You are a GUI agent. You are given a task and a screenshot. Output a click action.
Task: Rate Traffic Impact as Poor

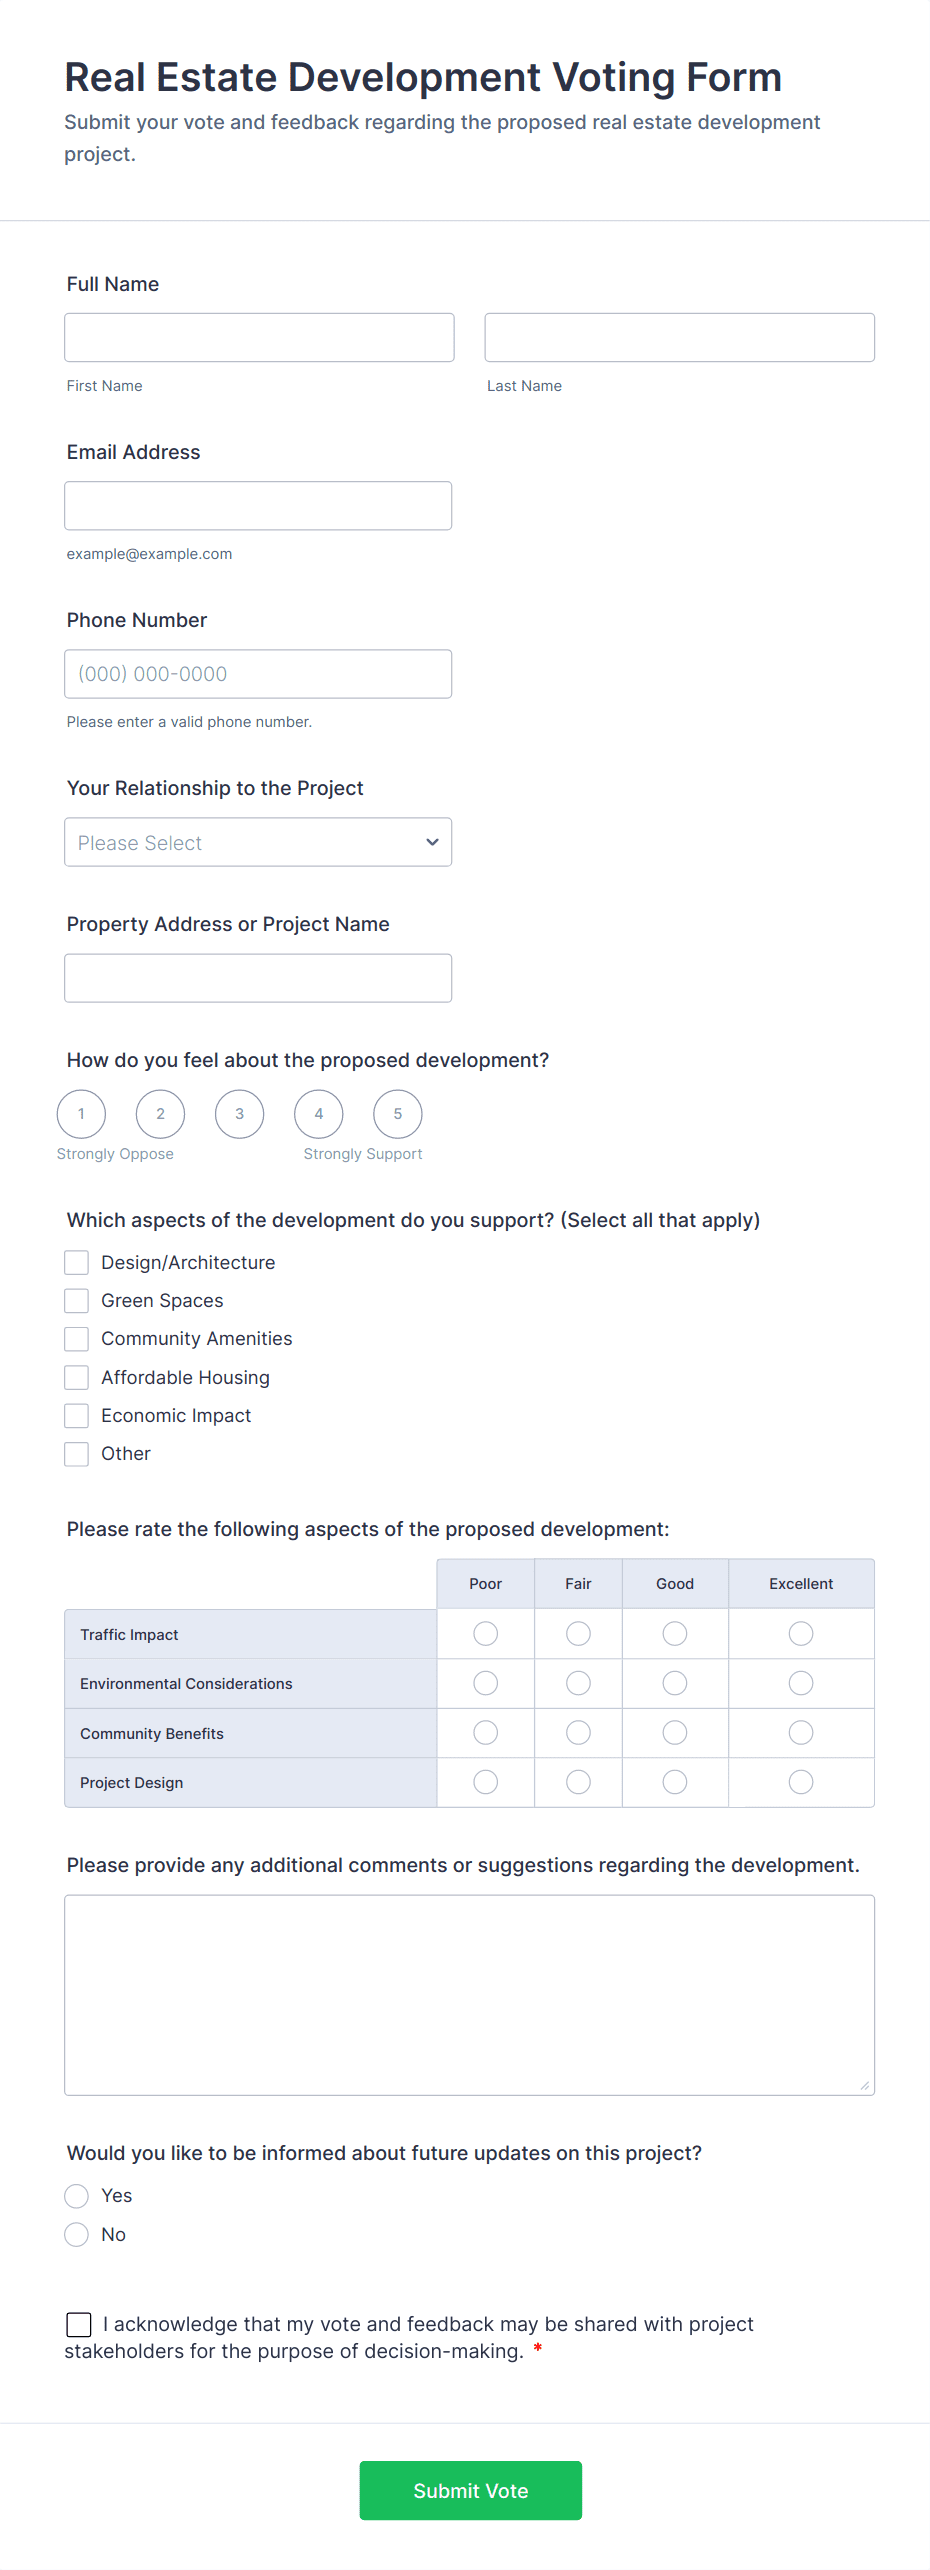pyautogui.click(x=486, y=1634)
